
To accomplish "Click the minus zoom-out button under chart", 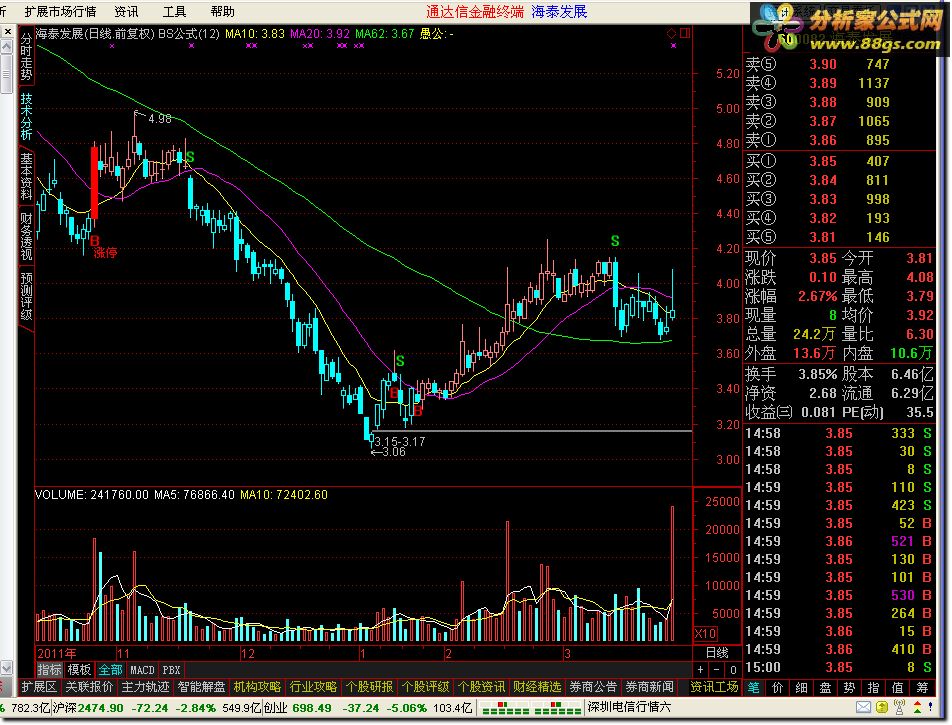I will 717,670.
